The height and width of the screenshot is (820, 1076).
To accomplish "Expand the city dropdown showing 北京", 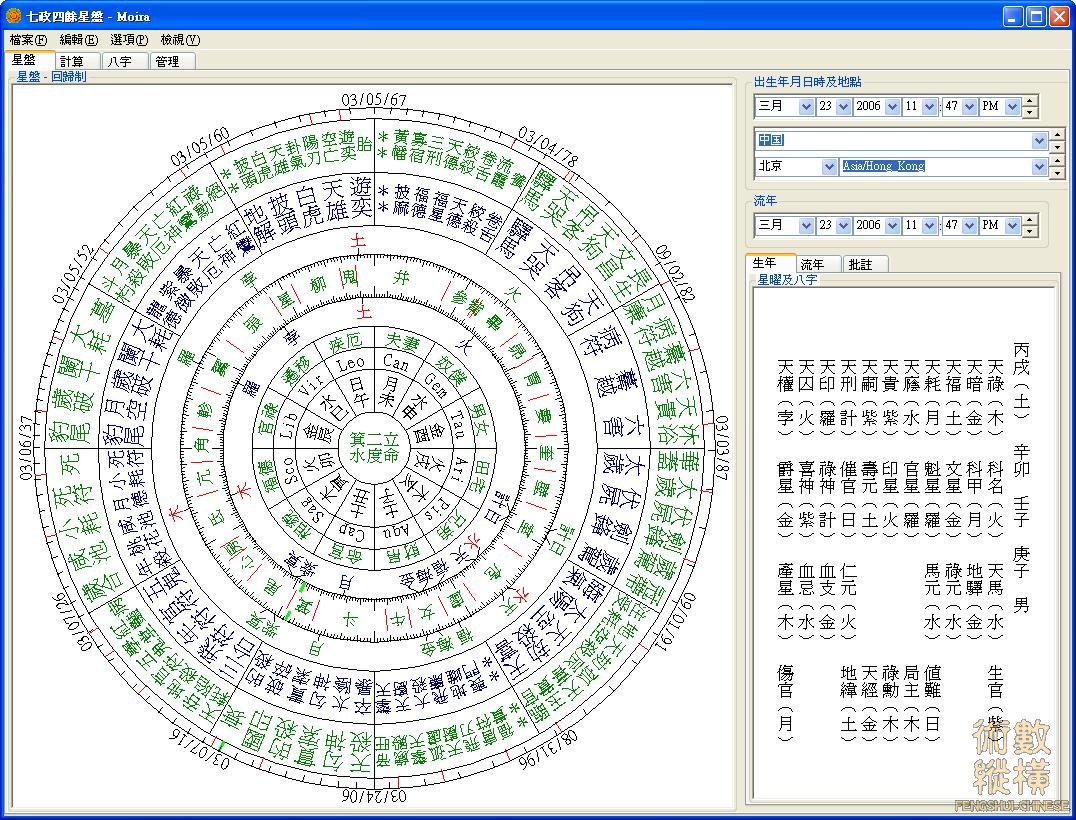I will [x=829, y=166].
